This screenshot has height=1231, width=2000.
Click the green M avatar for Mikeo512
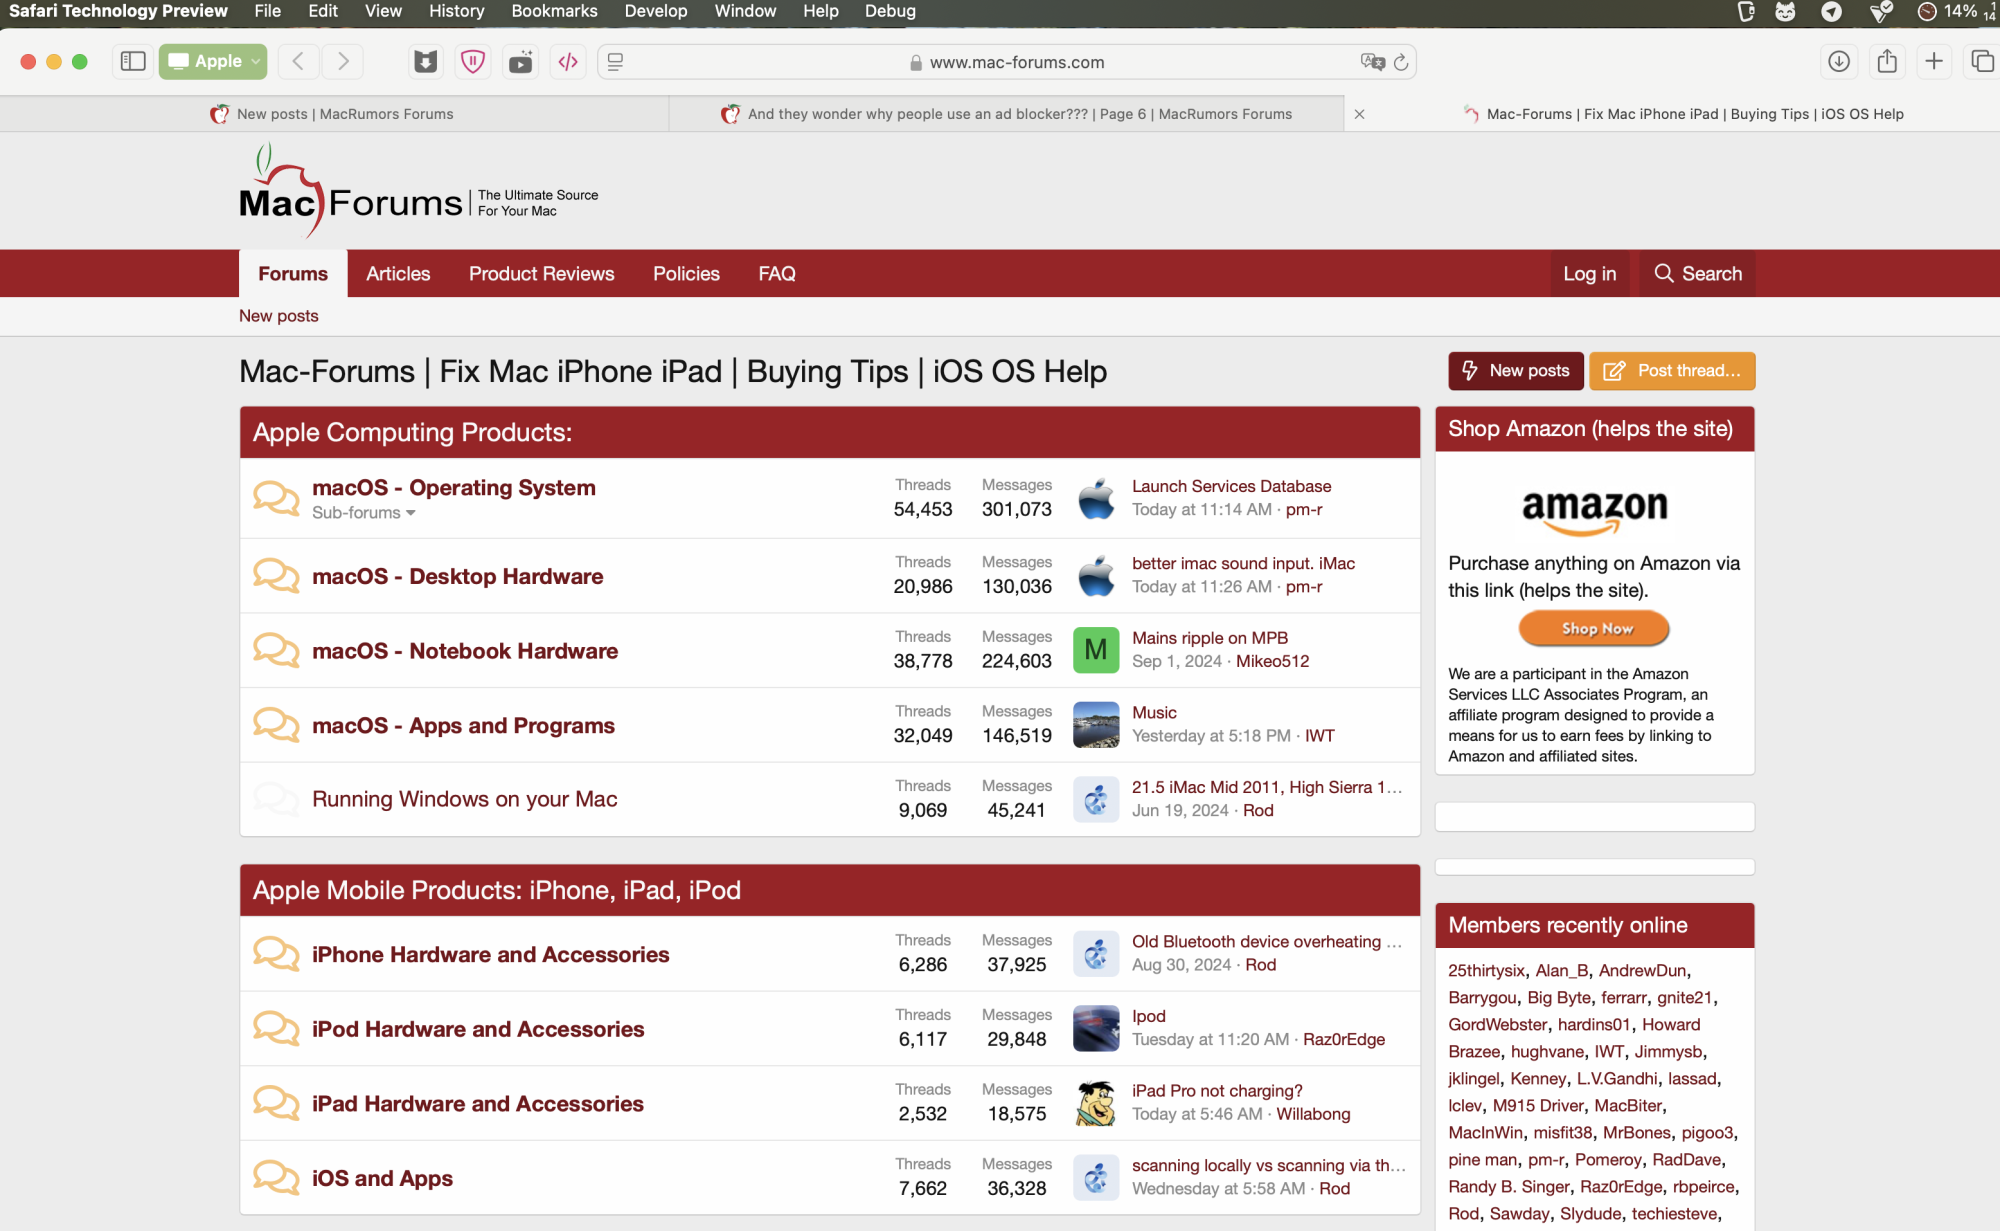[x=1096, y=650]
